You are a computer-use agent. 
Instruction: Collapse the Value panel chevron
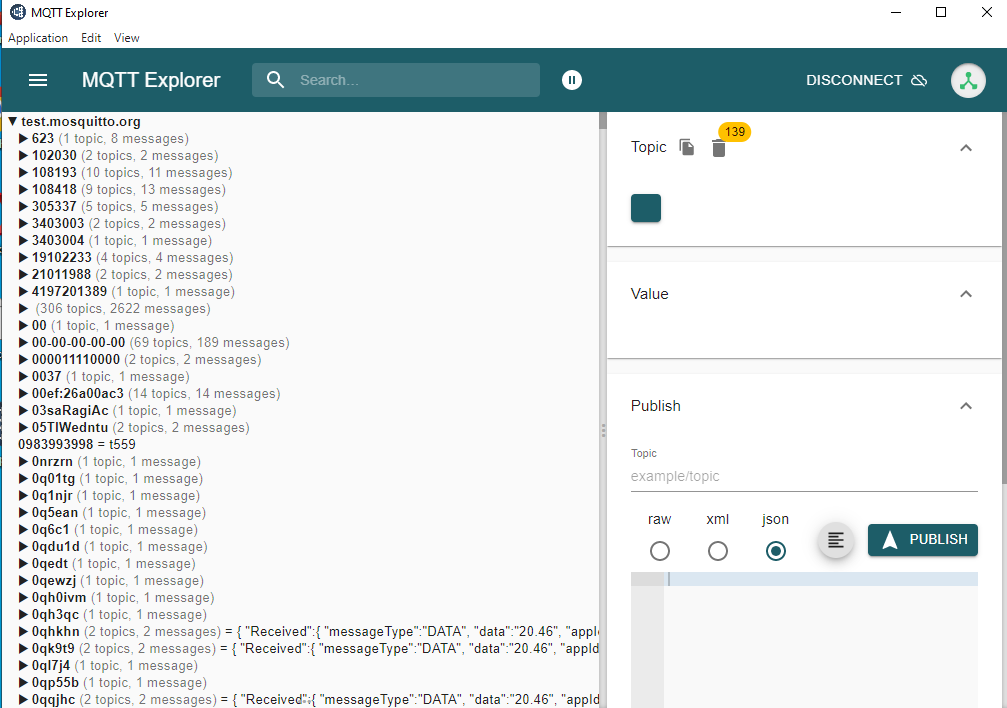click(x=965, y=294)
